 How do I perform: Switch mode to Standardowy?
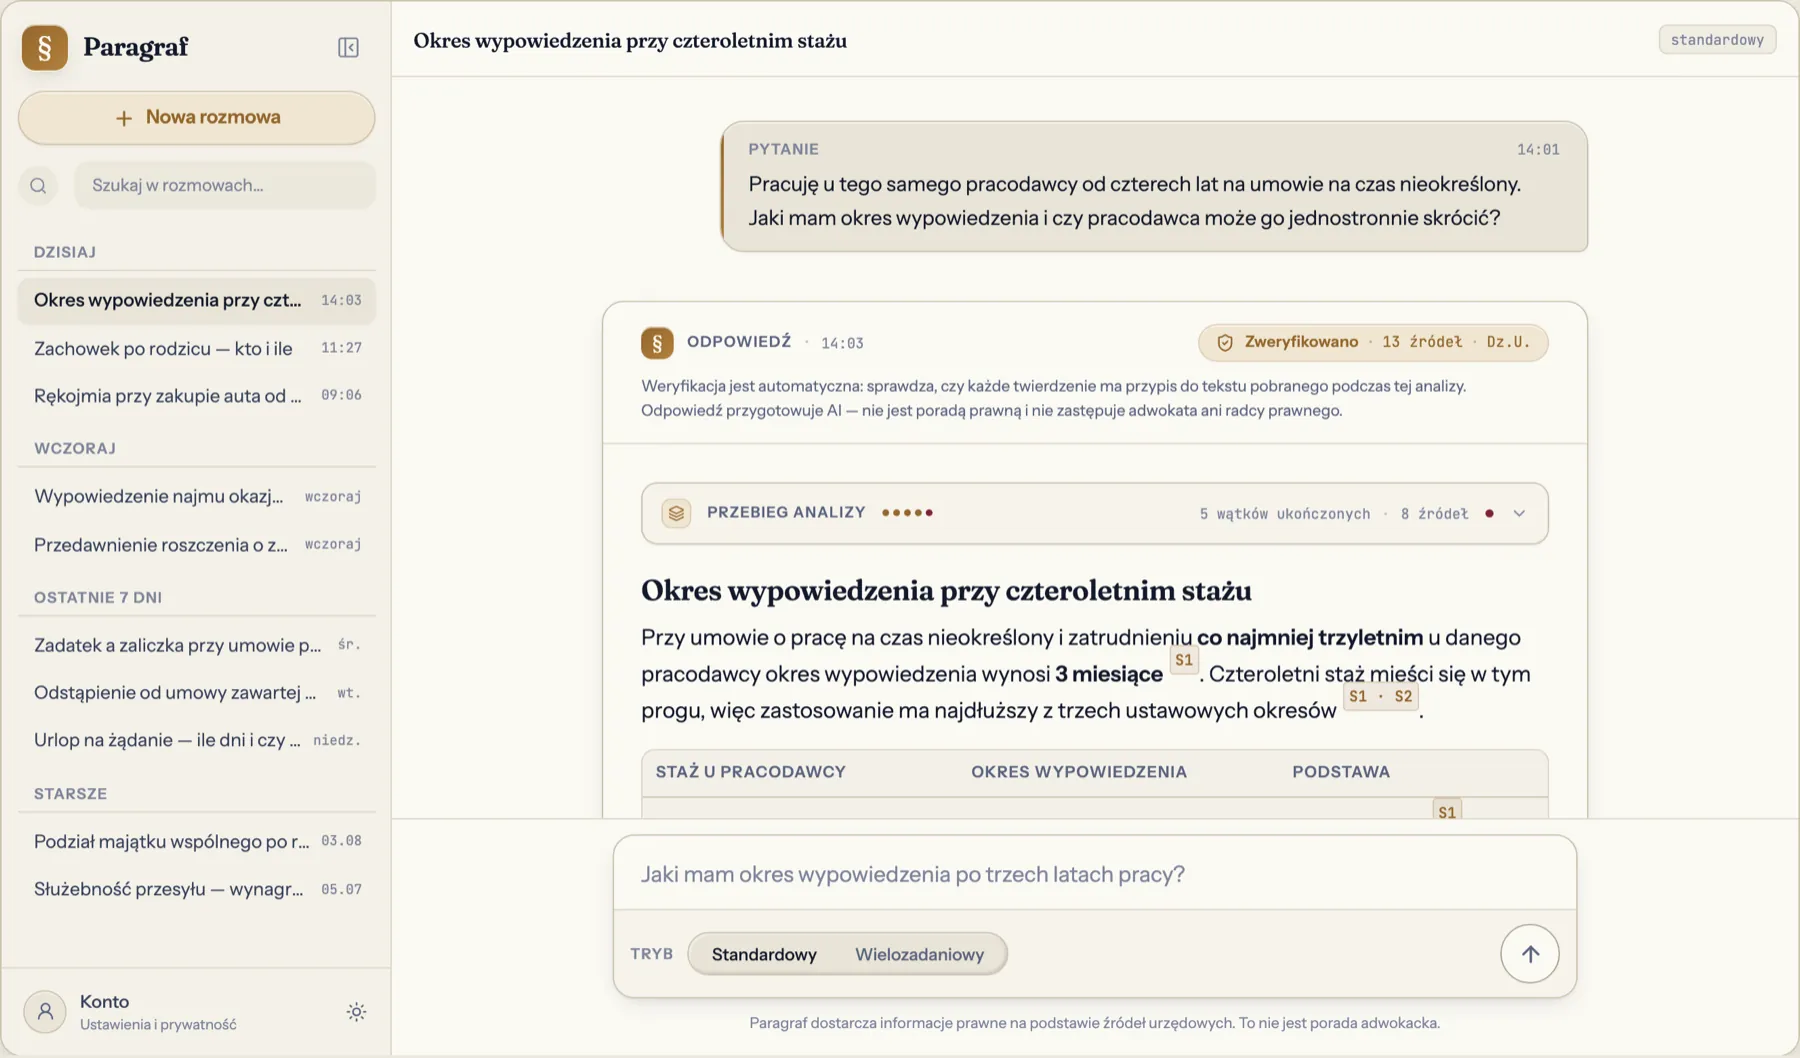(x=764, y=954)
